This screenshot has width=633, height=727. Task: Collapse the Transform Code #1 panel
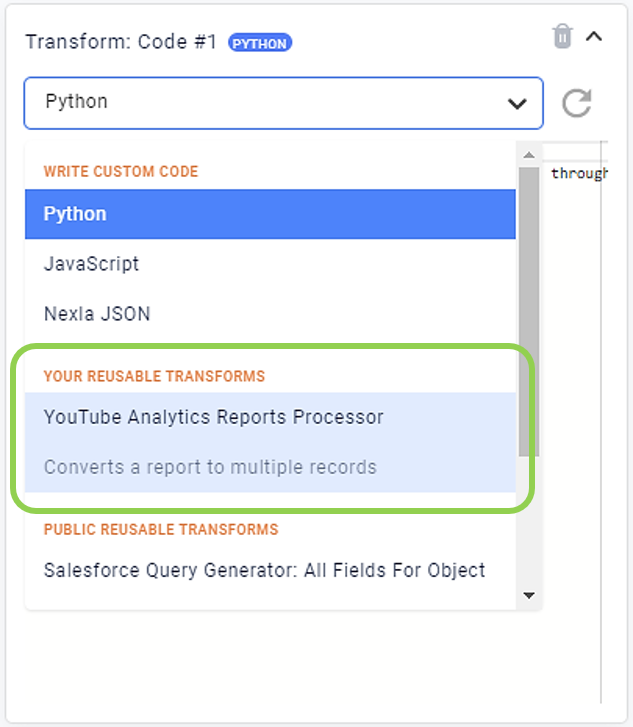tap(594, 36)
